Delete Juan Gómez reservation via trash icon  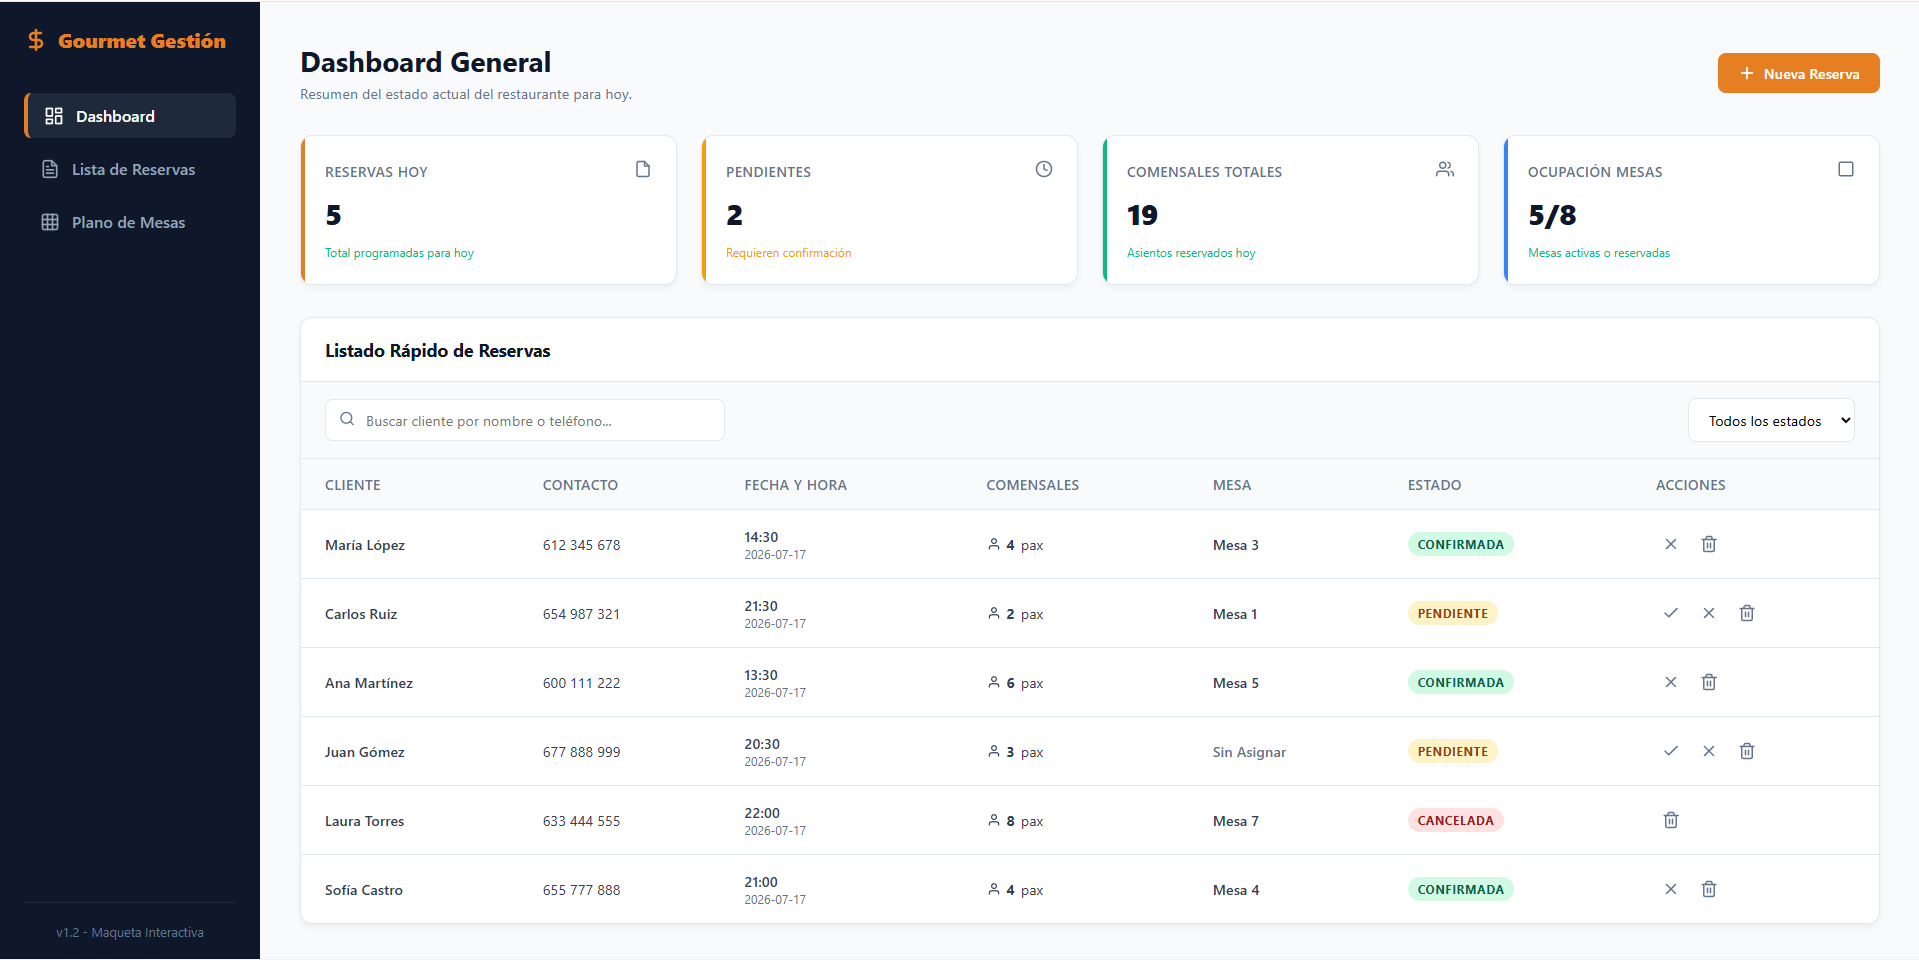1747,751
